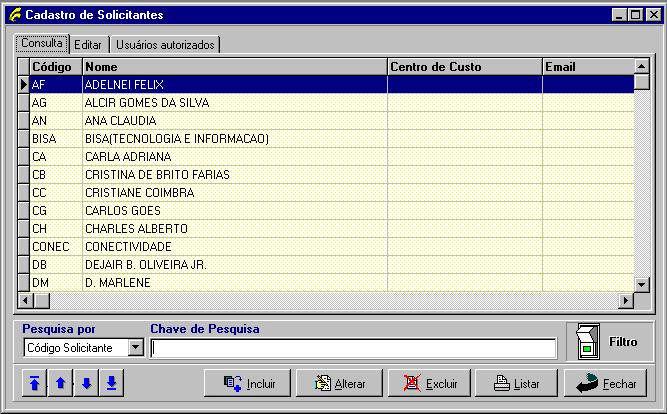The width and height of the screenshot is (667, 414).
Task: Click the application icon in title bar
Action: [x=15, y=15]
